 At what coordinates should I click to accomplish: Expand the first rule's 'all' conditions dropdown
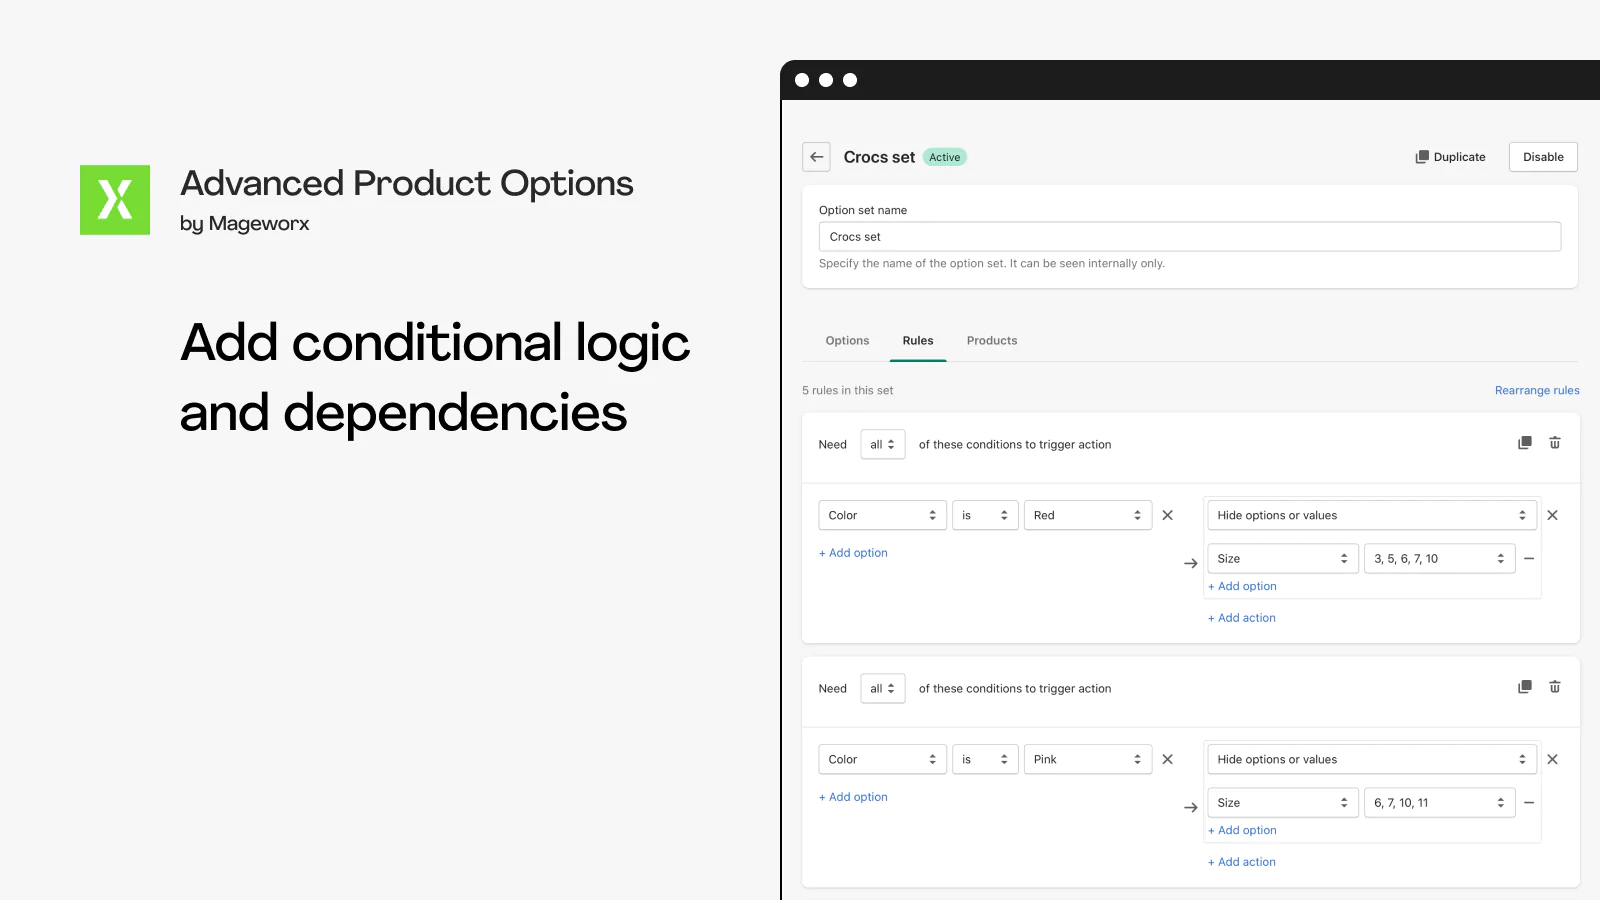click(883, 444)
